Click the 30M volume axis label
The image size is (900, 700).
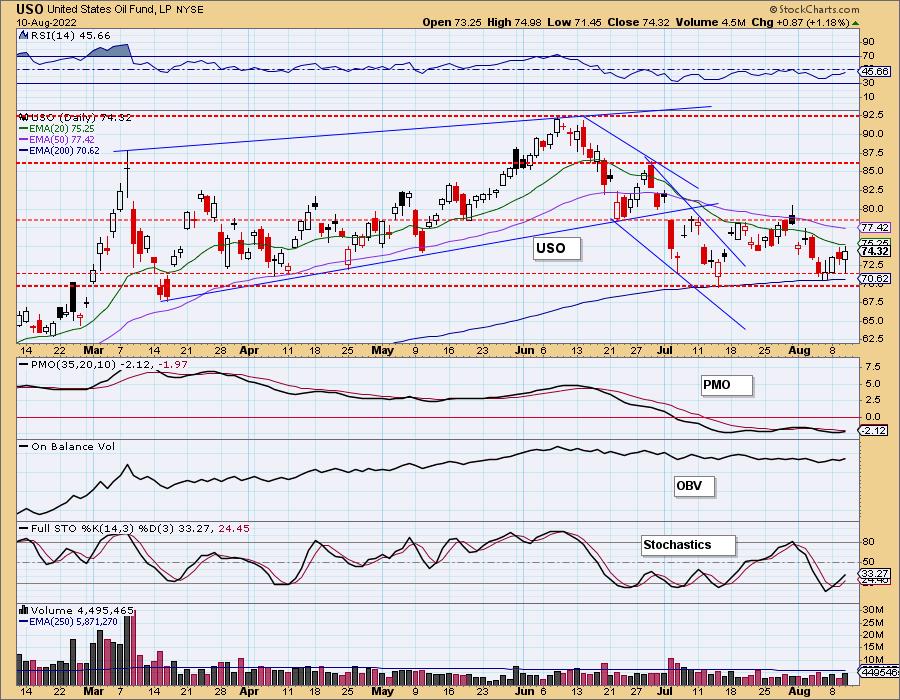coord(872,609)
